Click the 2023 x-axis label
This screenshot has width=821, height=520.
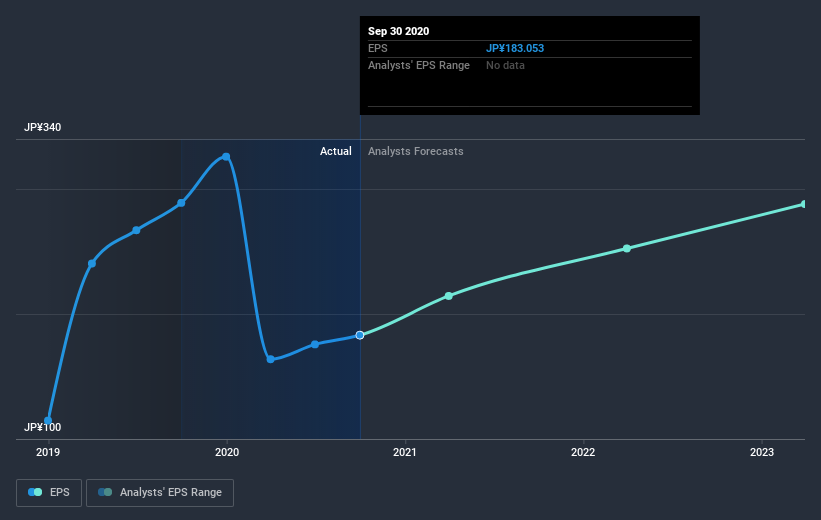point(761,452)
